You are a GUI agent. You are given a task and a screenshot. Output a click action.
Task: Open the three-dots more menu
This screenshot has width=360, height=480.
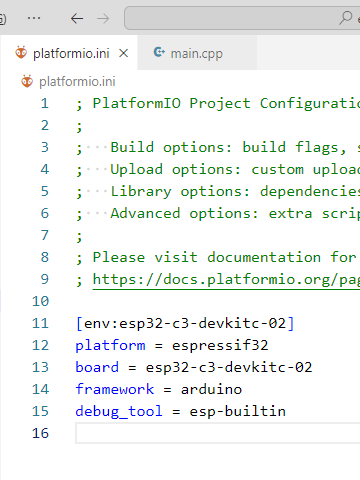point(34,18)
